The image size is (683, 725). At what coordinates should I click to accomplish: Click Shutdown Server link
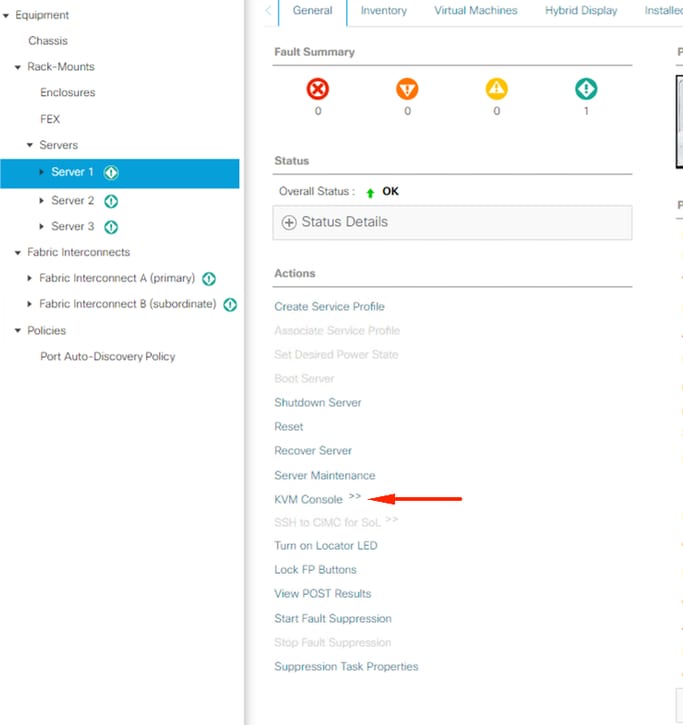pos(318,403)
